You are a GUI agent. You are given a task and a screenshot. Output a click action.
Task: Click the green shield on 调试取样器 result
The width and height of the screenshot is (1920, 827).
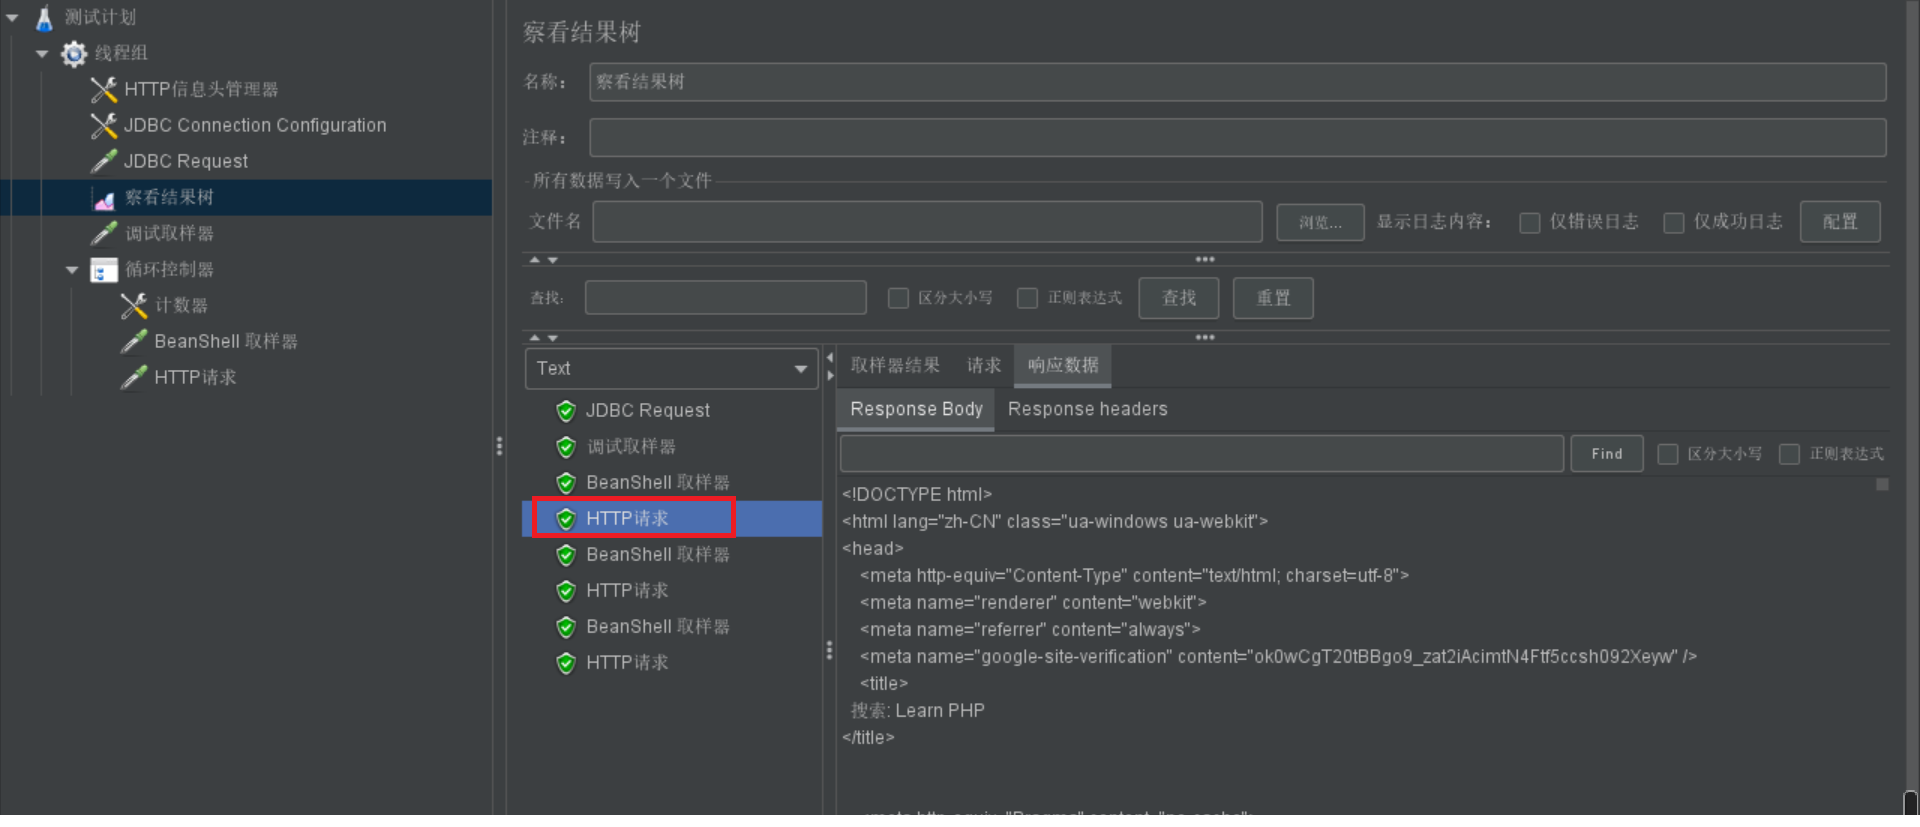(566, 447)
